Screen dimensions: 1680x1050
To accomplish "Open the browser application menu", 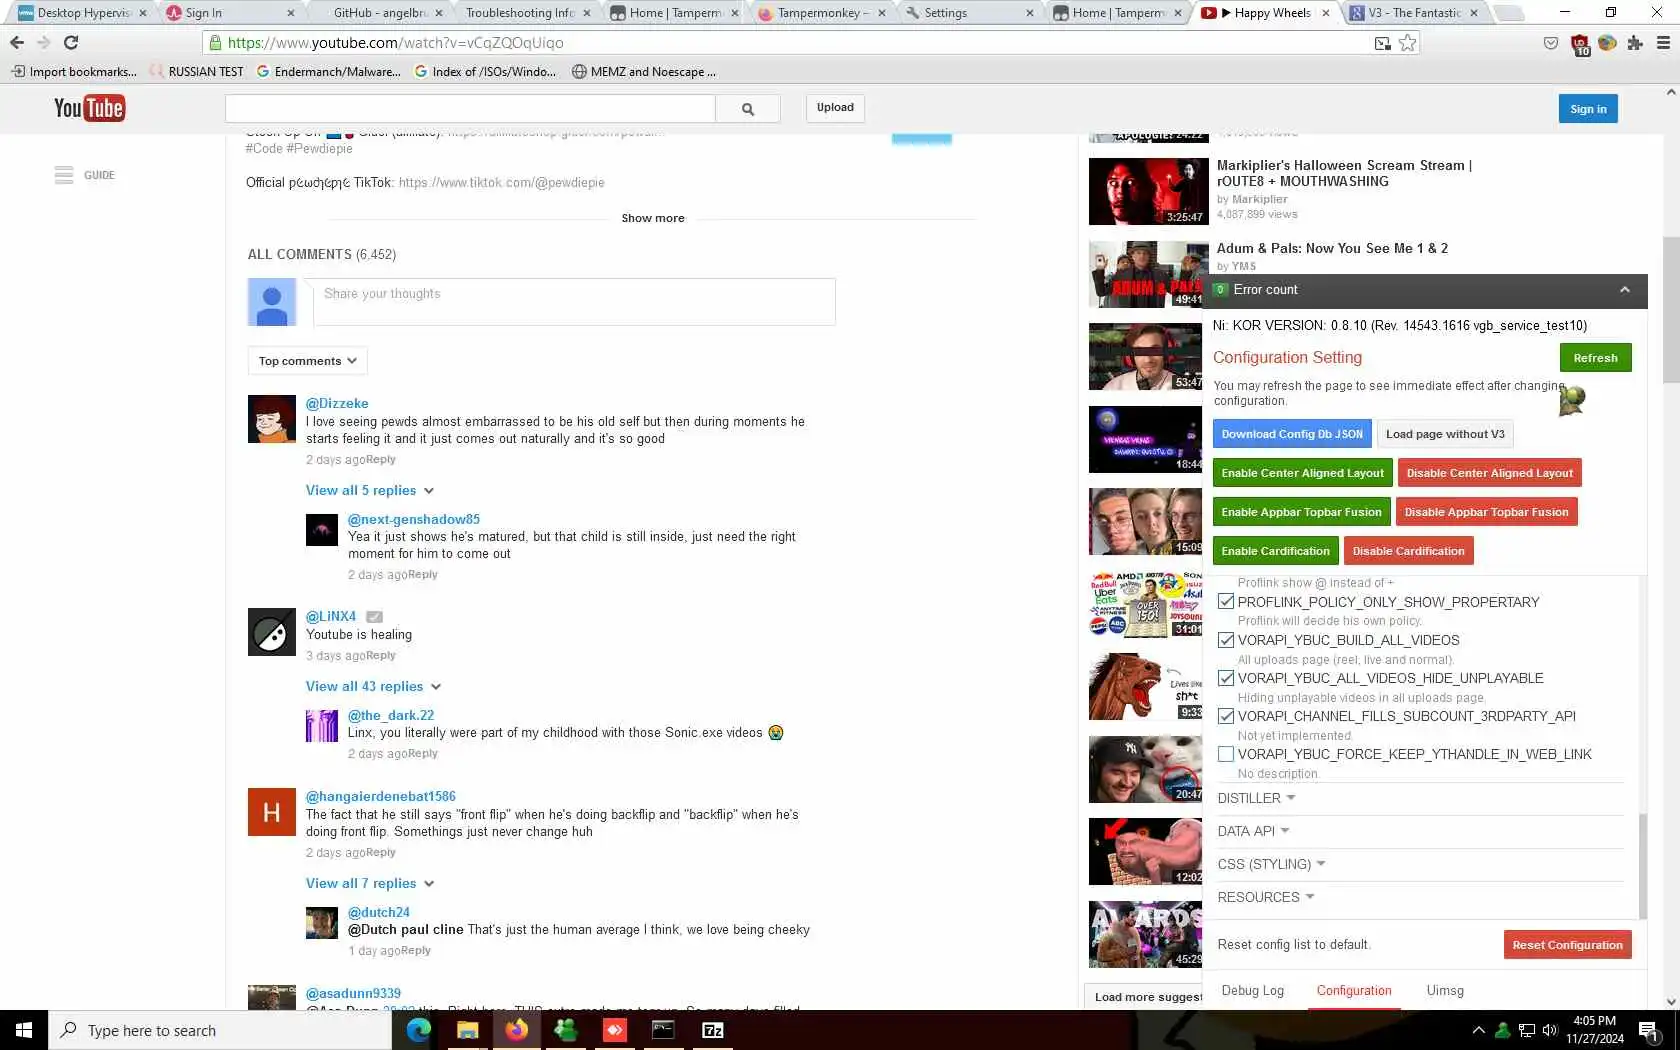I will pyautogui.click(x=1664, y=42).
